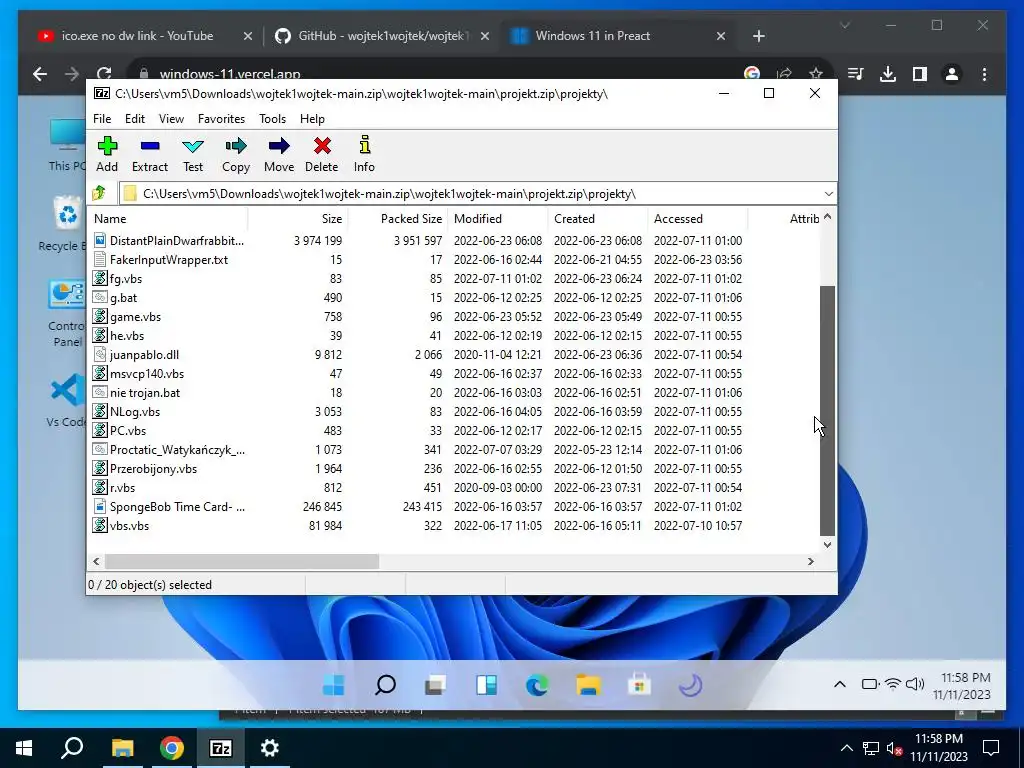The height and width of the screenshot is (768, 1024).
Task: Open the Chrome downloads icon
Action: click(x=888, y=74)
